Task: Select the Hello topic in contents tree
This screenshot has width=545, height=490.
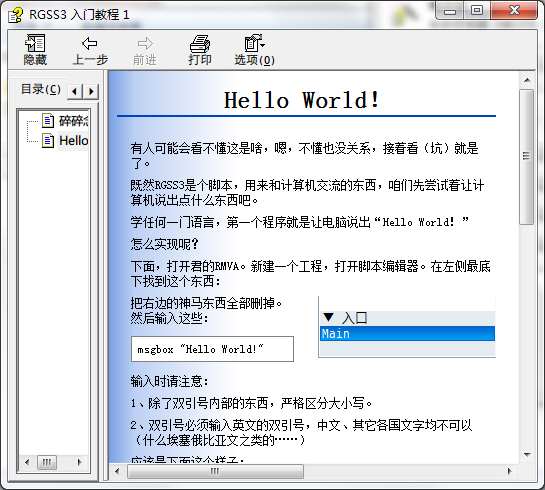Action: 73,141
